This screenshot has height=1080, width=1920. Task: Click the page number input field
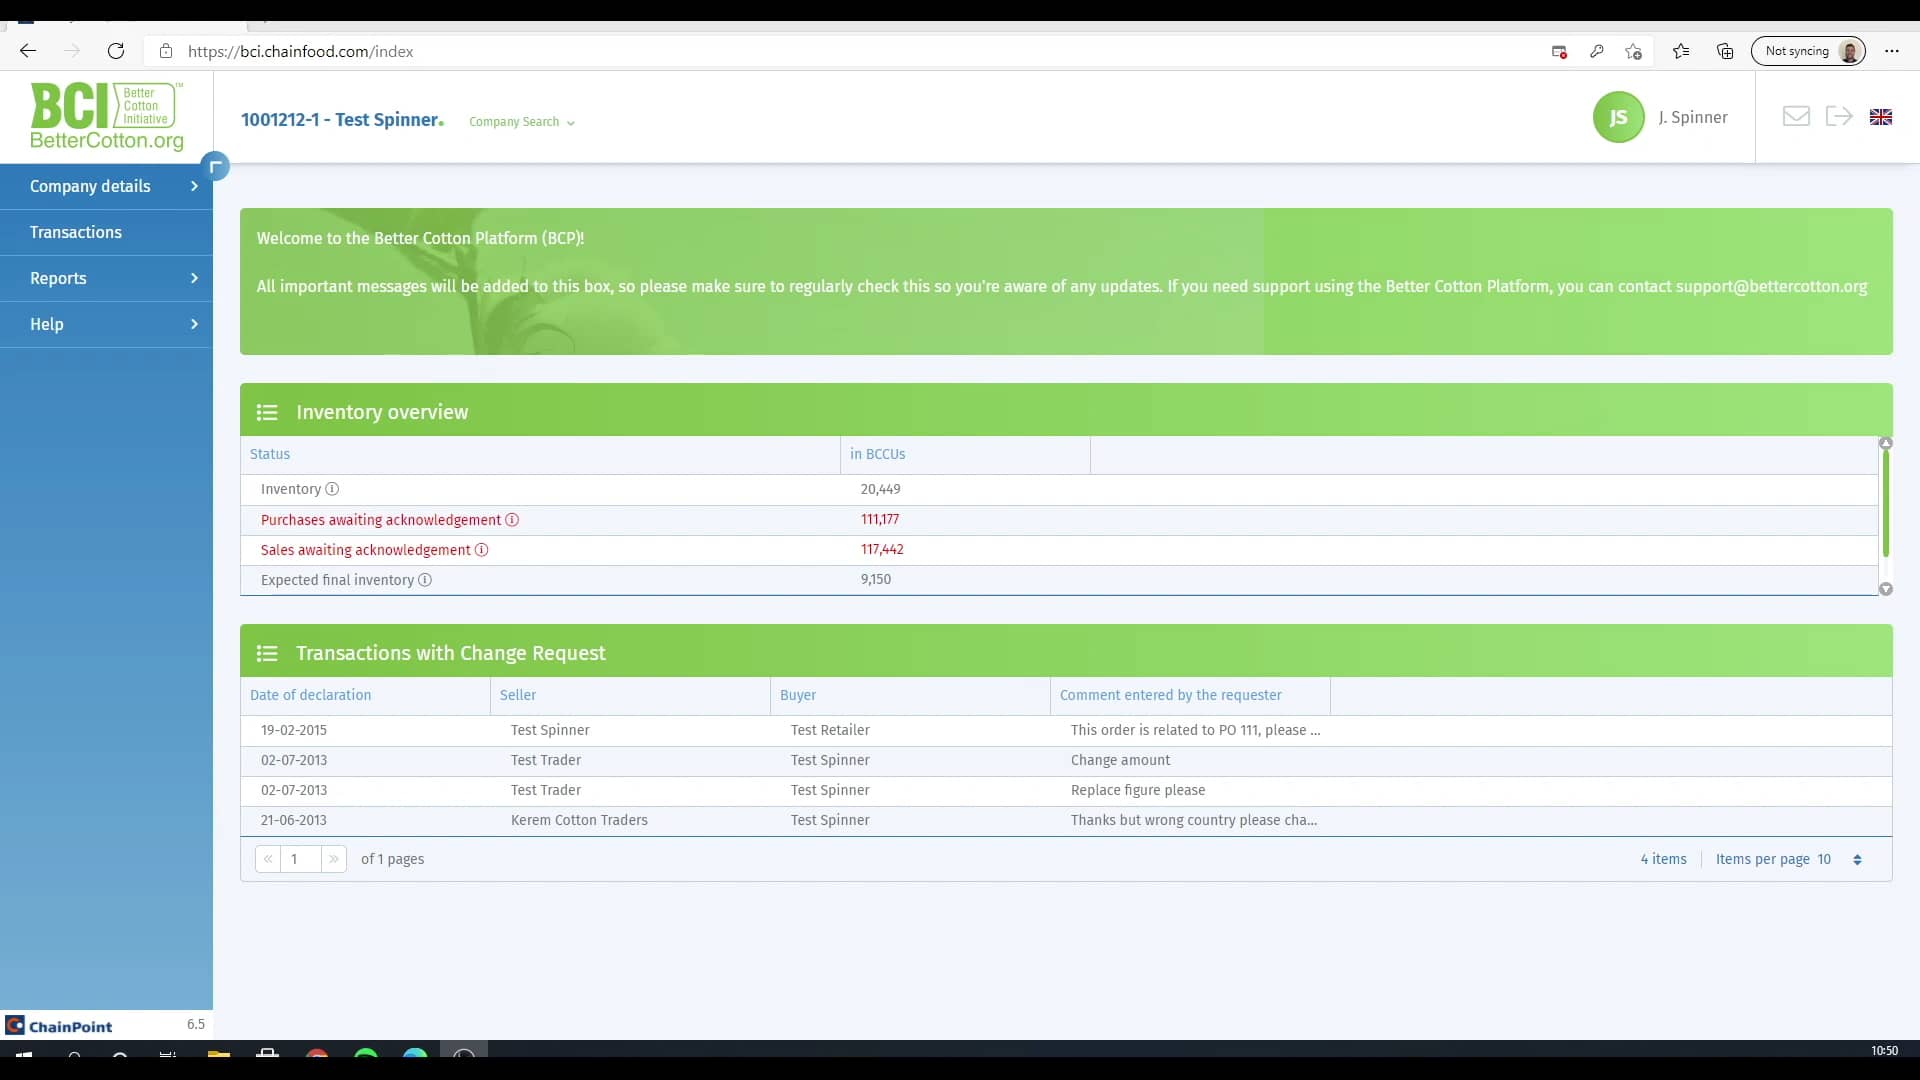click(300, 859)
